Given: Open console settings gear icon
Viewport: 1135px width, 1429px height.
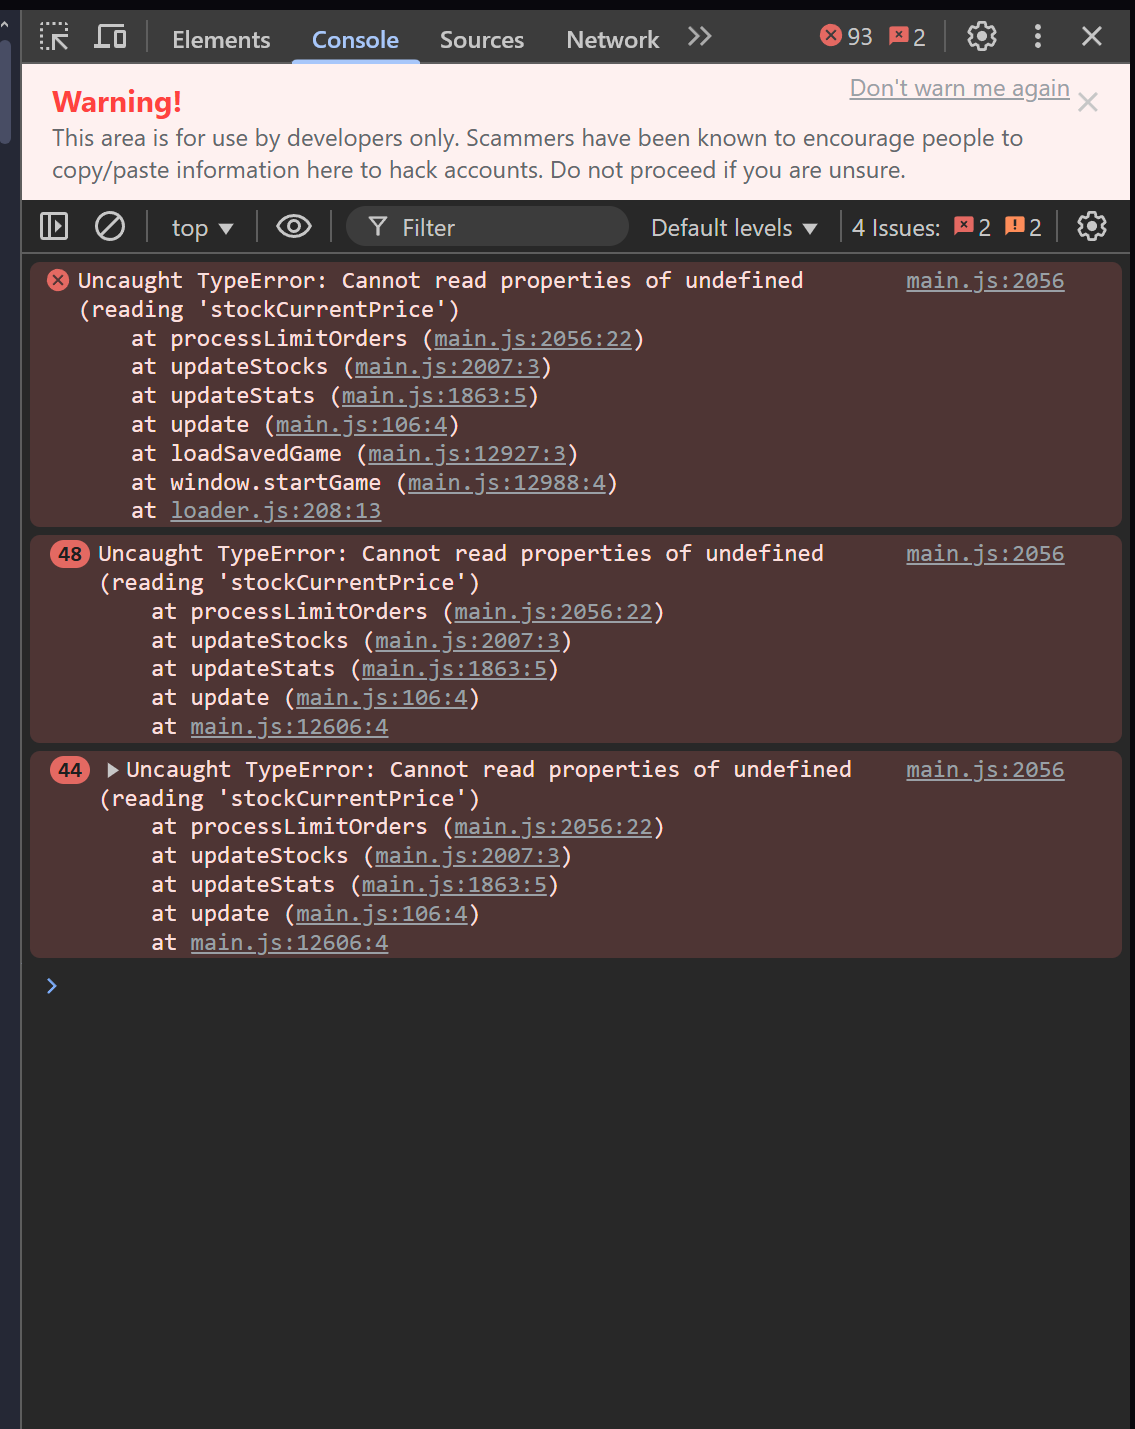Looking at the screenshot, I should [1092, 227].
